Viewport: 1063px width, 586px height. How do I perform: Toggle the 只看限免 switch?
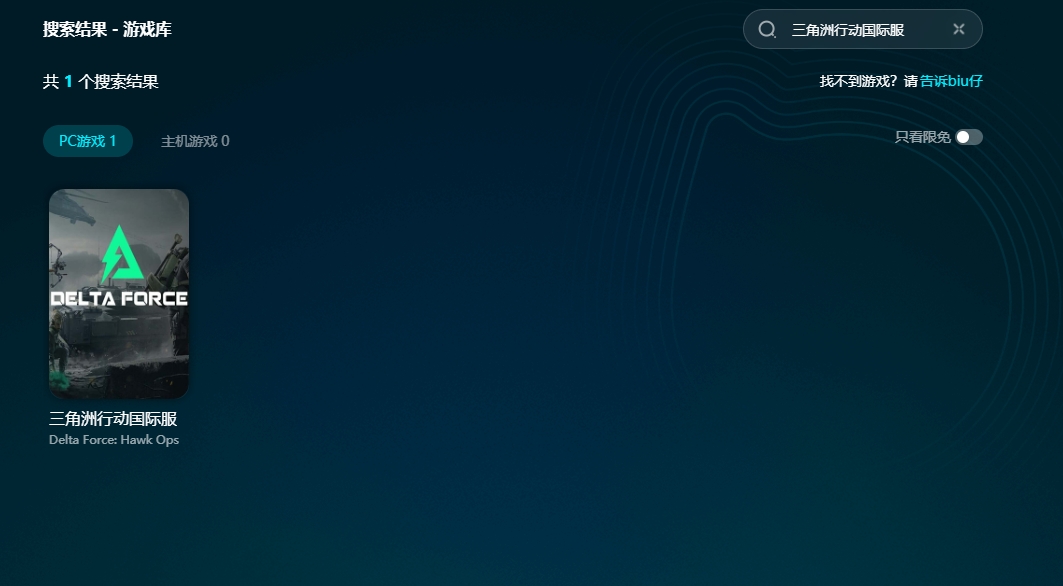pos(969,137)
